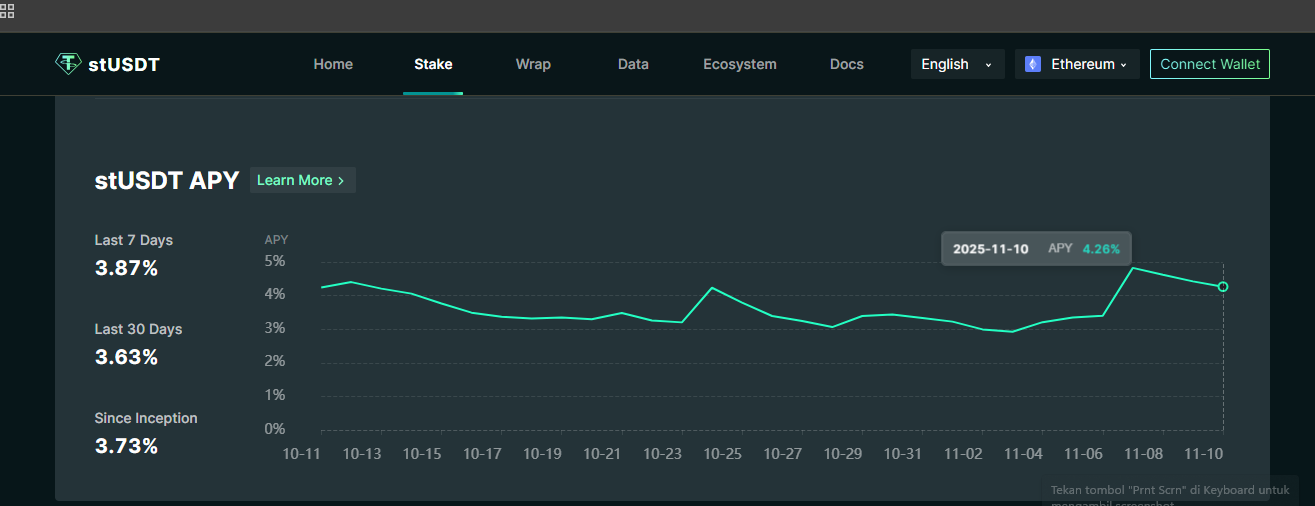Click the 10-21 date axis label
The image size is (1315, 506).
(x=602, y=454)
